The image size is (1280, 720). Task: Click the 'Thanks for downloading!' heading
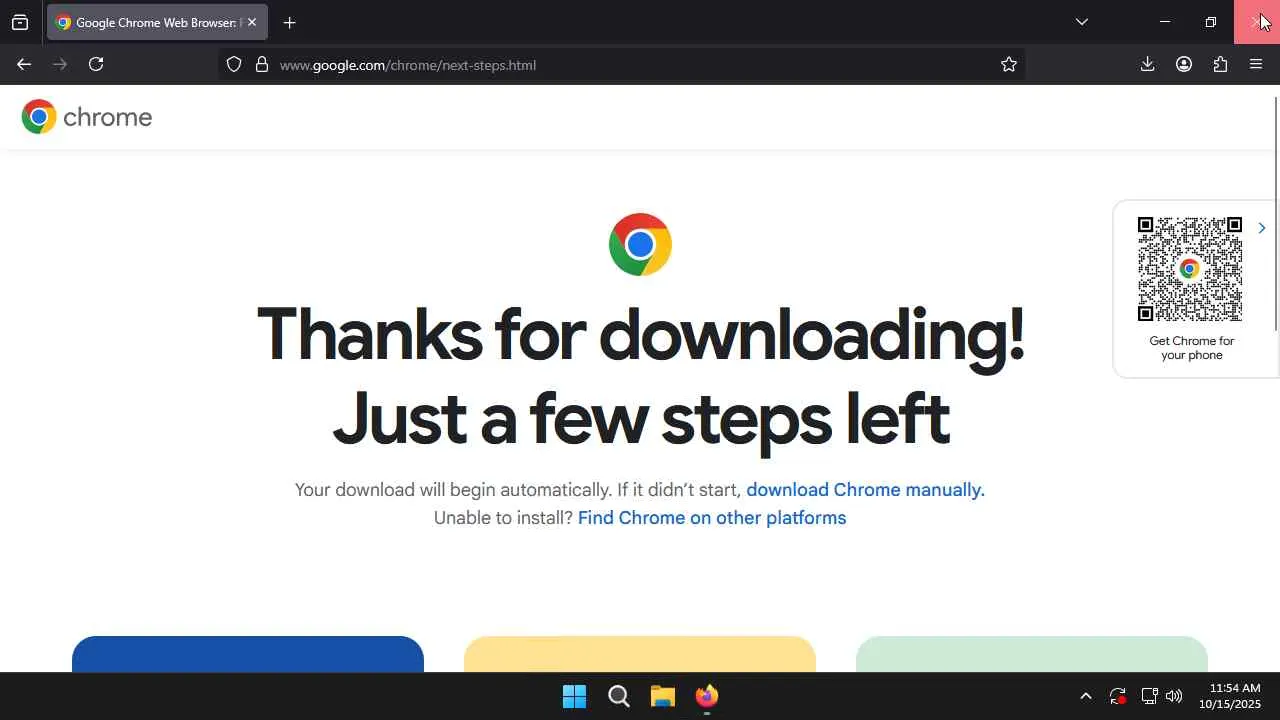coord(641,334)
